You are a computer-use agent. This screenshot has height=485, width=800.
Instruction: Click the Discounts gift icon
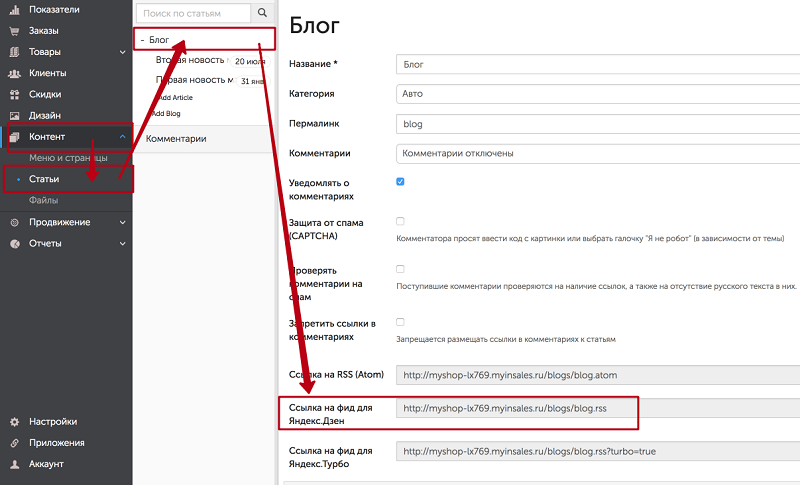(14, 95)
